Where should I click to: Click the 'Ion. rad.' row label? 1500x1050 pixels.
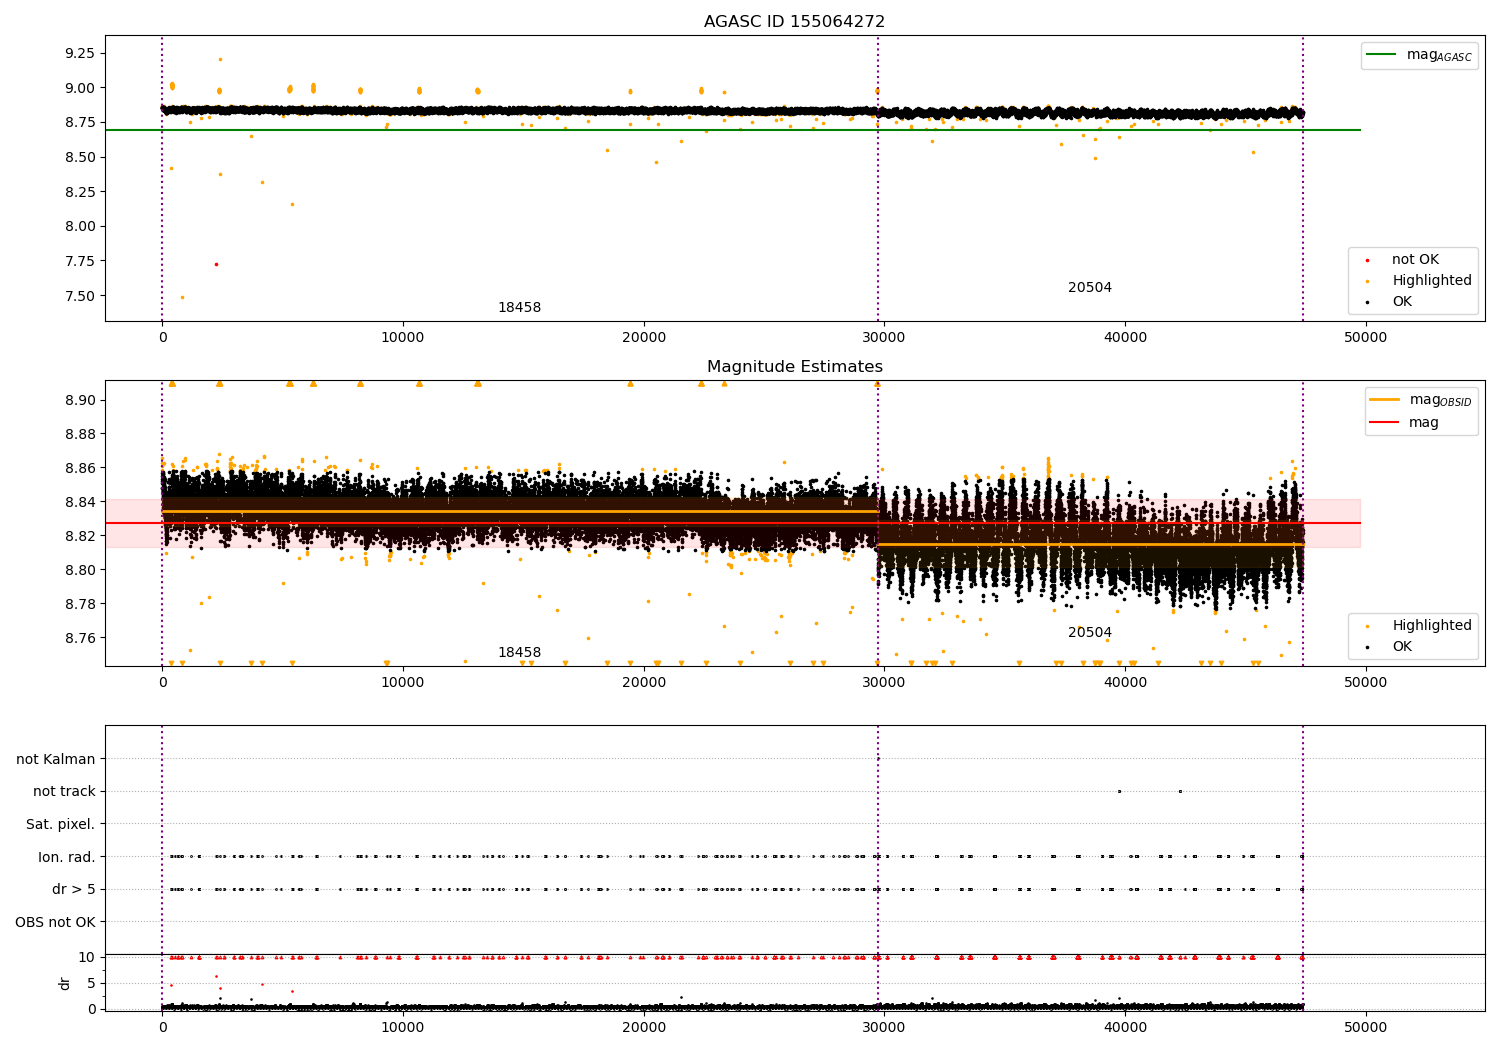click(x=67, y=858)
